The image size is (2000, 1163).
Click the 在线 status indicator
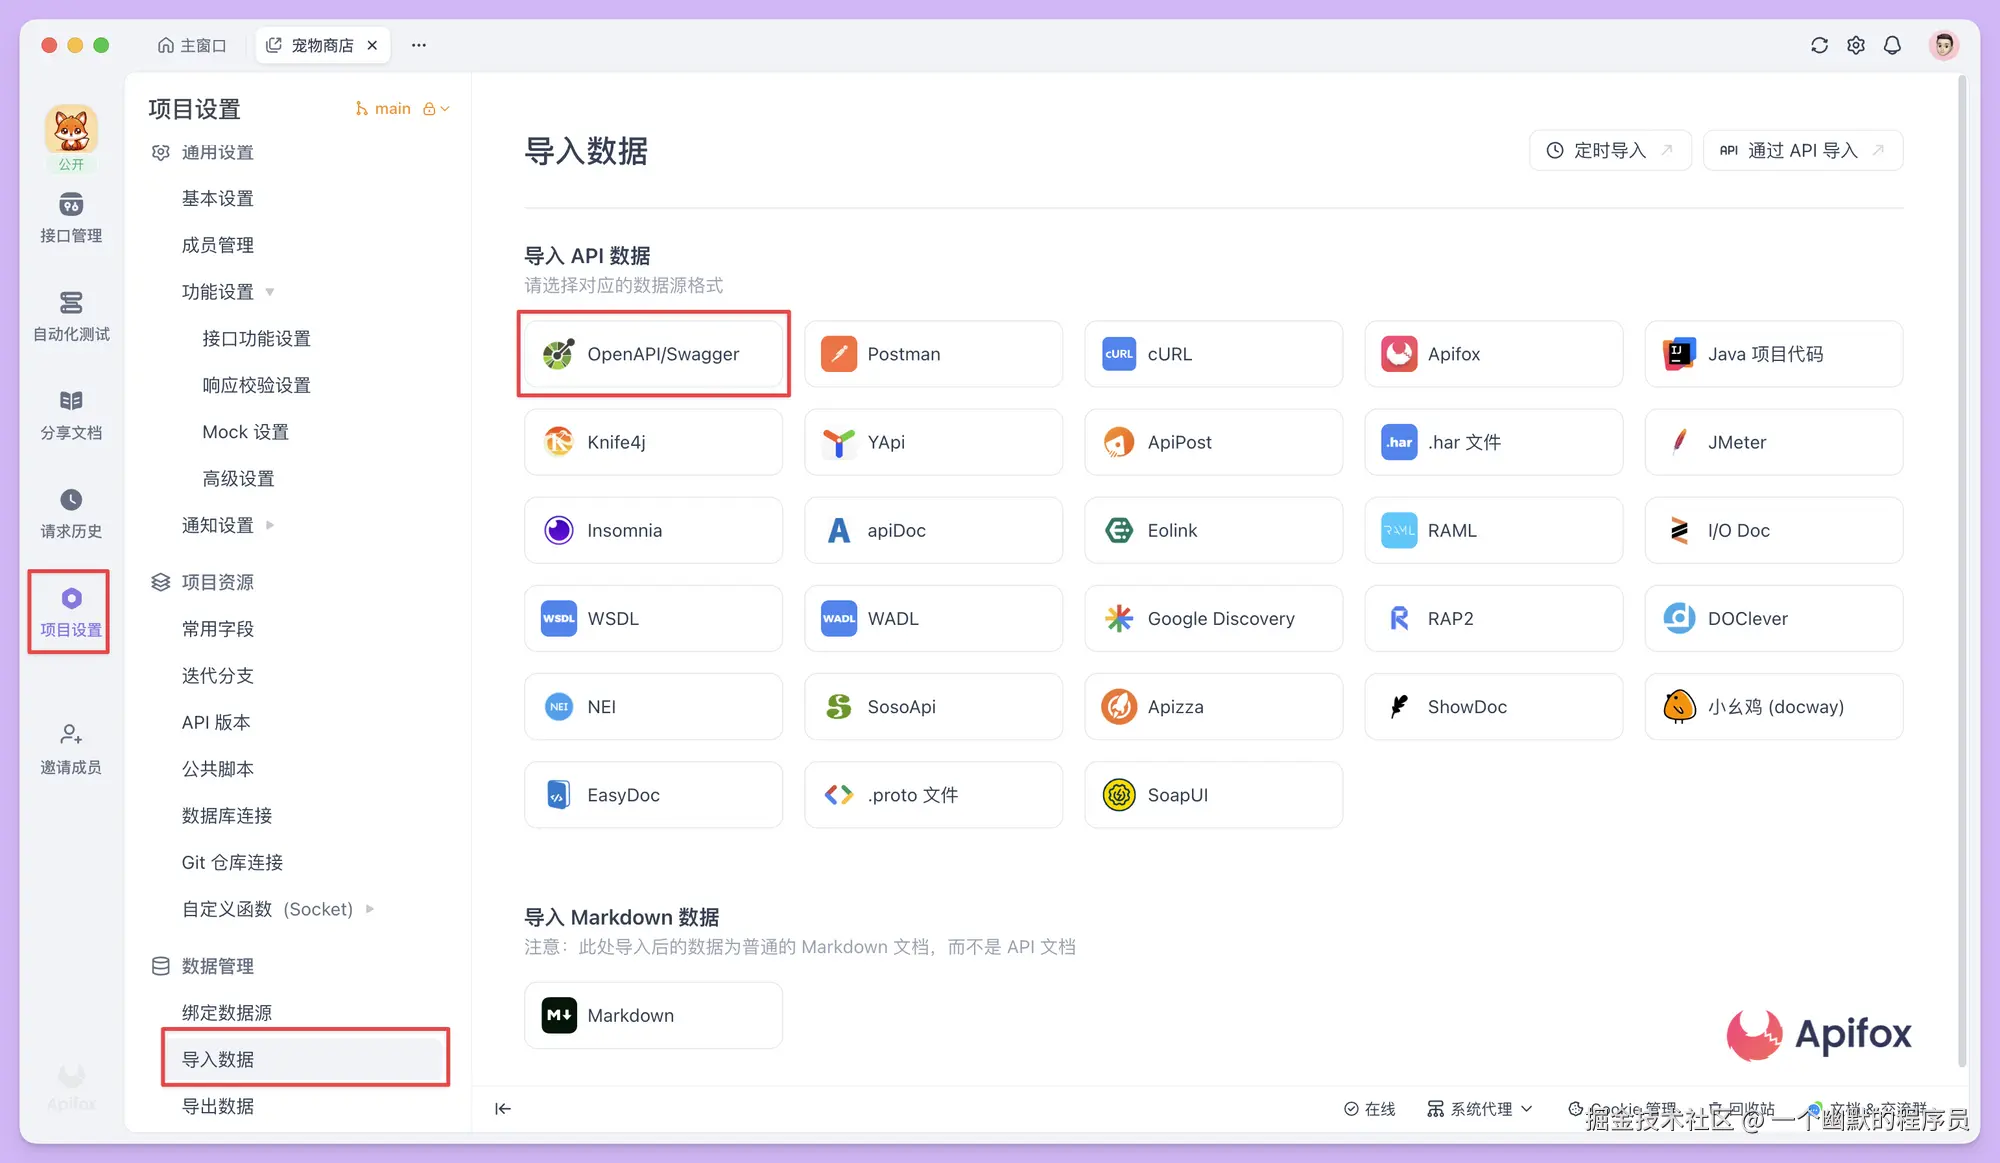pos(1370,1108)
